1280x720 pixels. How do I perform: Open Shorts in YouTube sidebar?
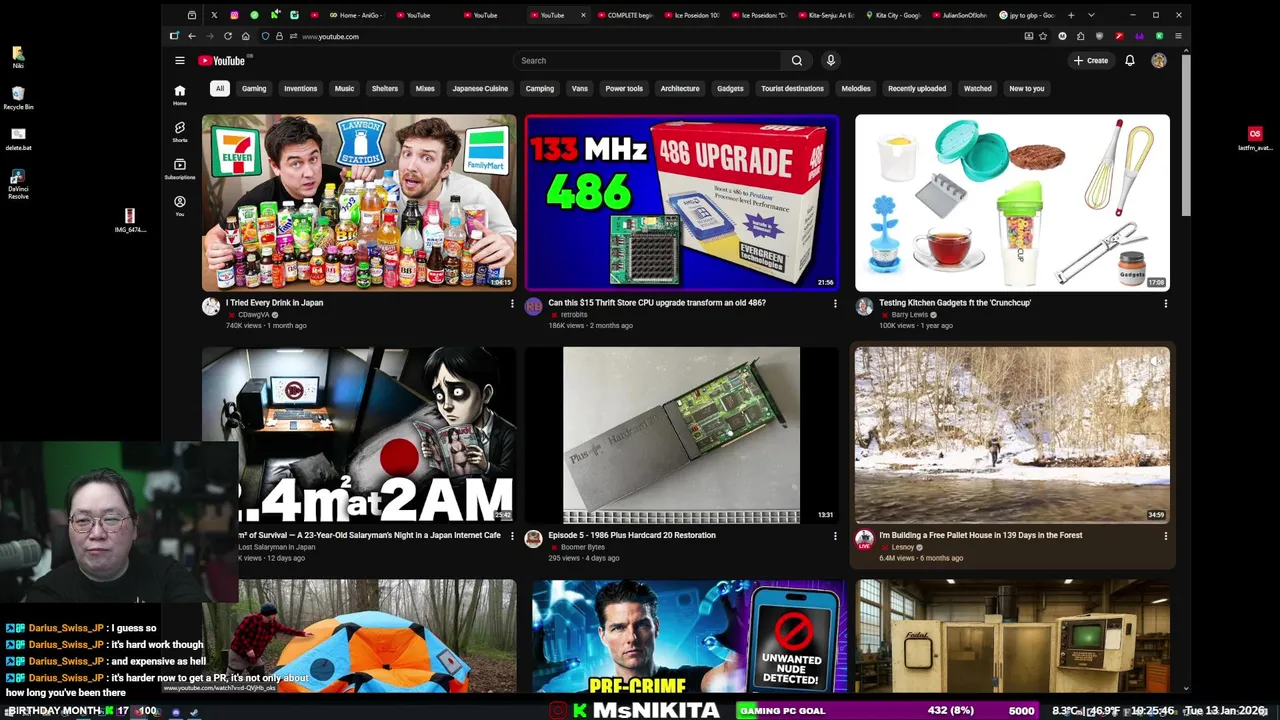(x=180, y=132)
